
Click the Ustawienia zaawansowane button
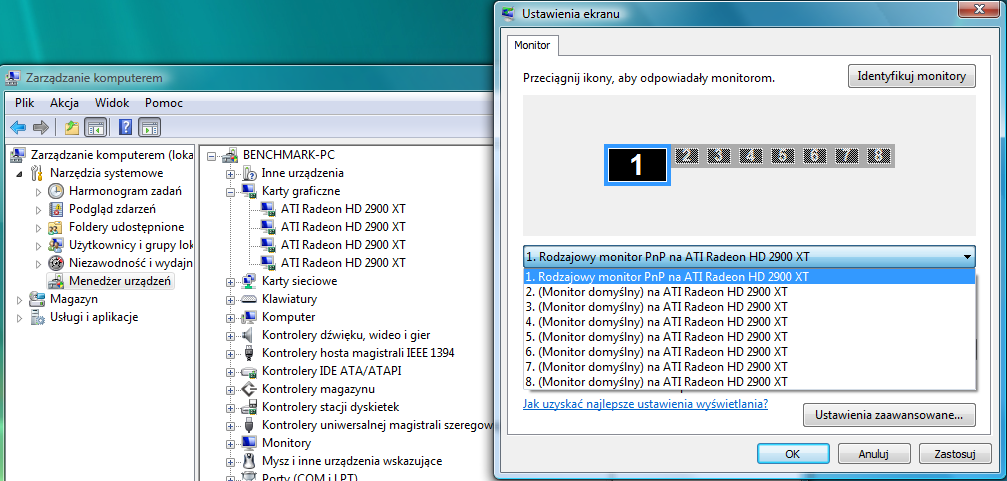889,415
